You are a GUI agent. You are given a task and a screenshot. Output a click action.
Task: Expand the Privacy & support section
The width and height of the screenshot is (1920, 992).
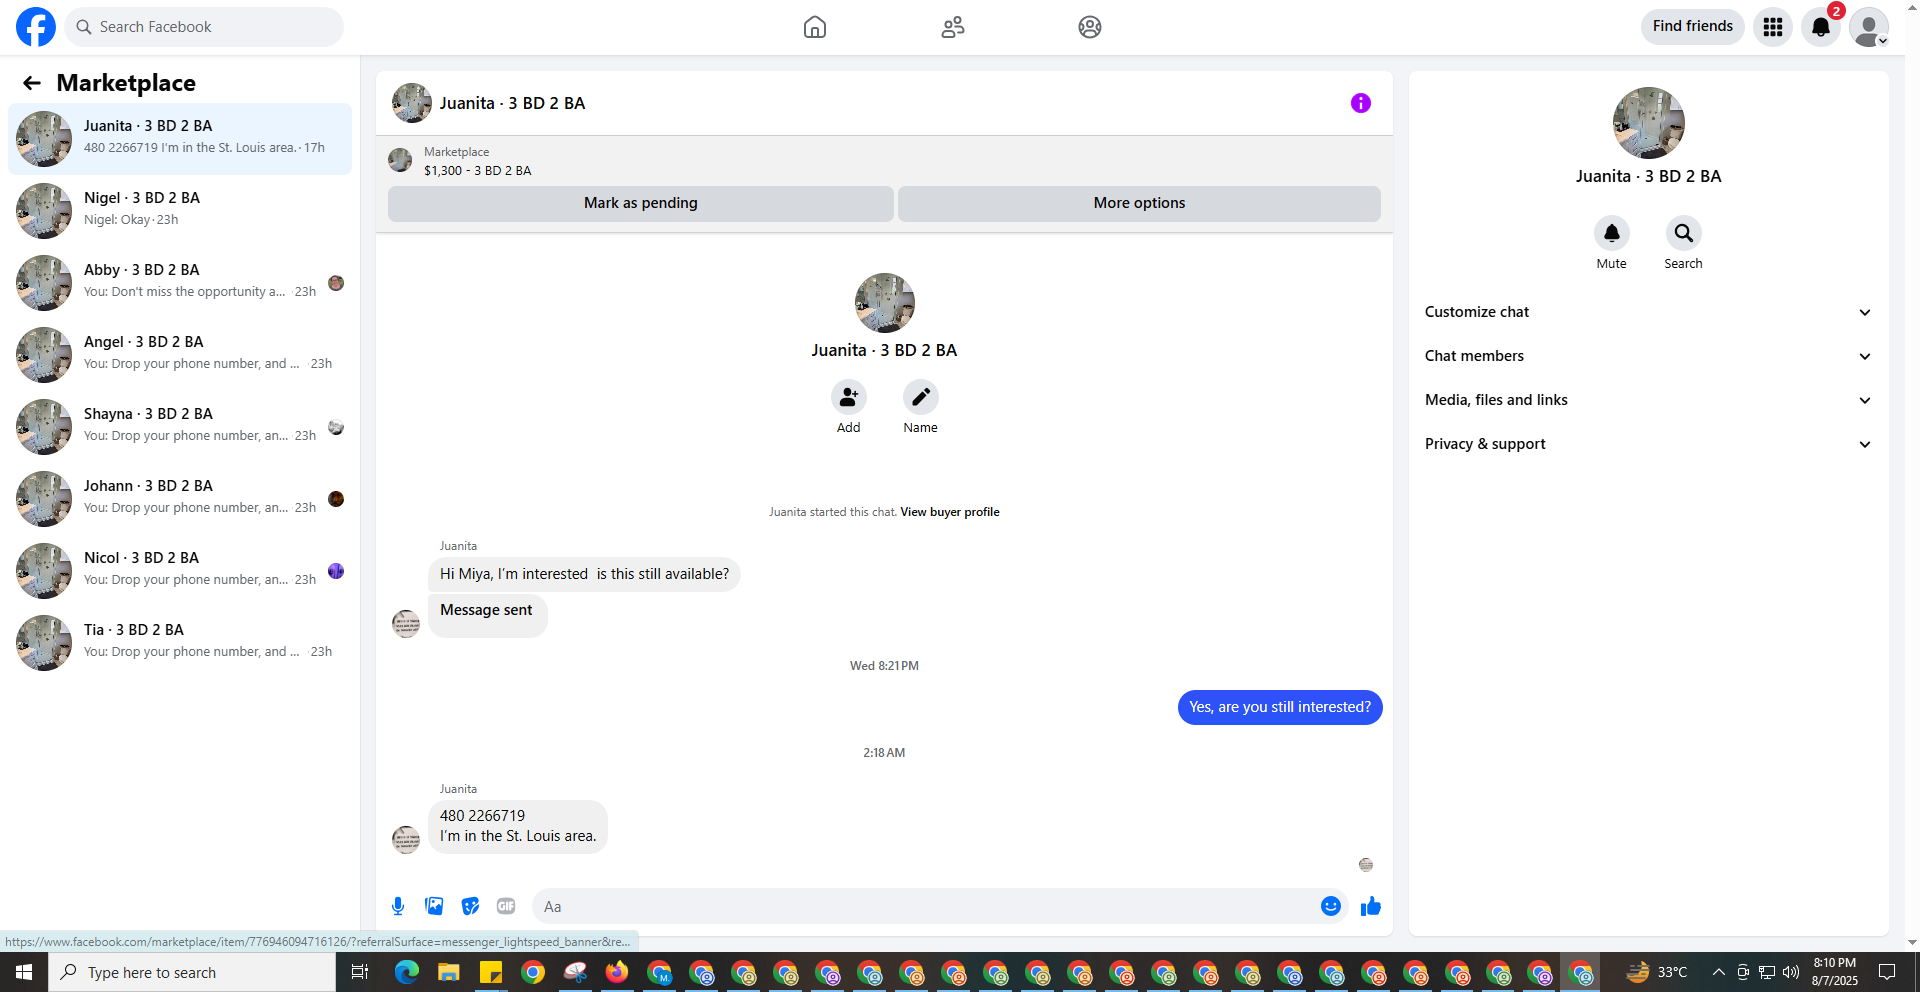point(1649,444)
